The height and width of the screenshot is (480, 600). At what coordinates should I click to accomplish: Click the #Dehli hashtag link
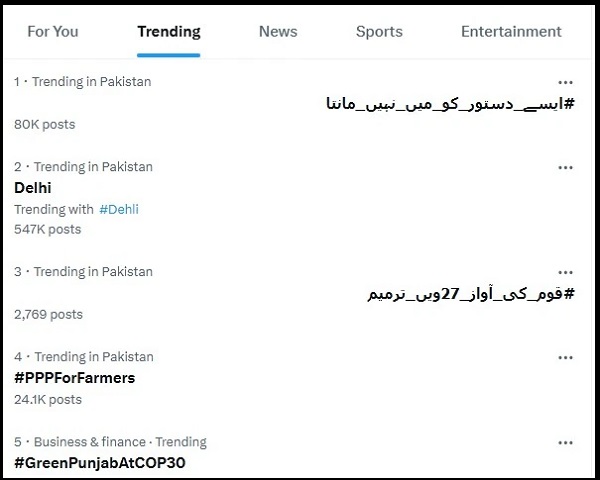pyautogui.click(x=119, y=209)
